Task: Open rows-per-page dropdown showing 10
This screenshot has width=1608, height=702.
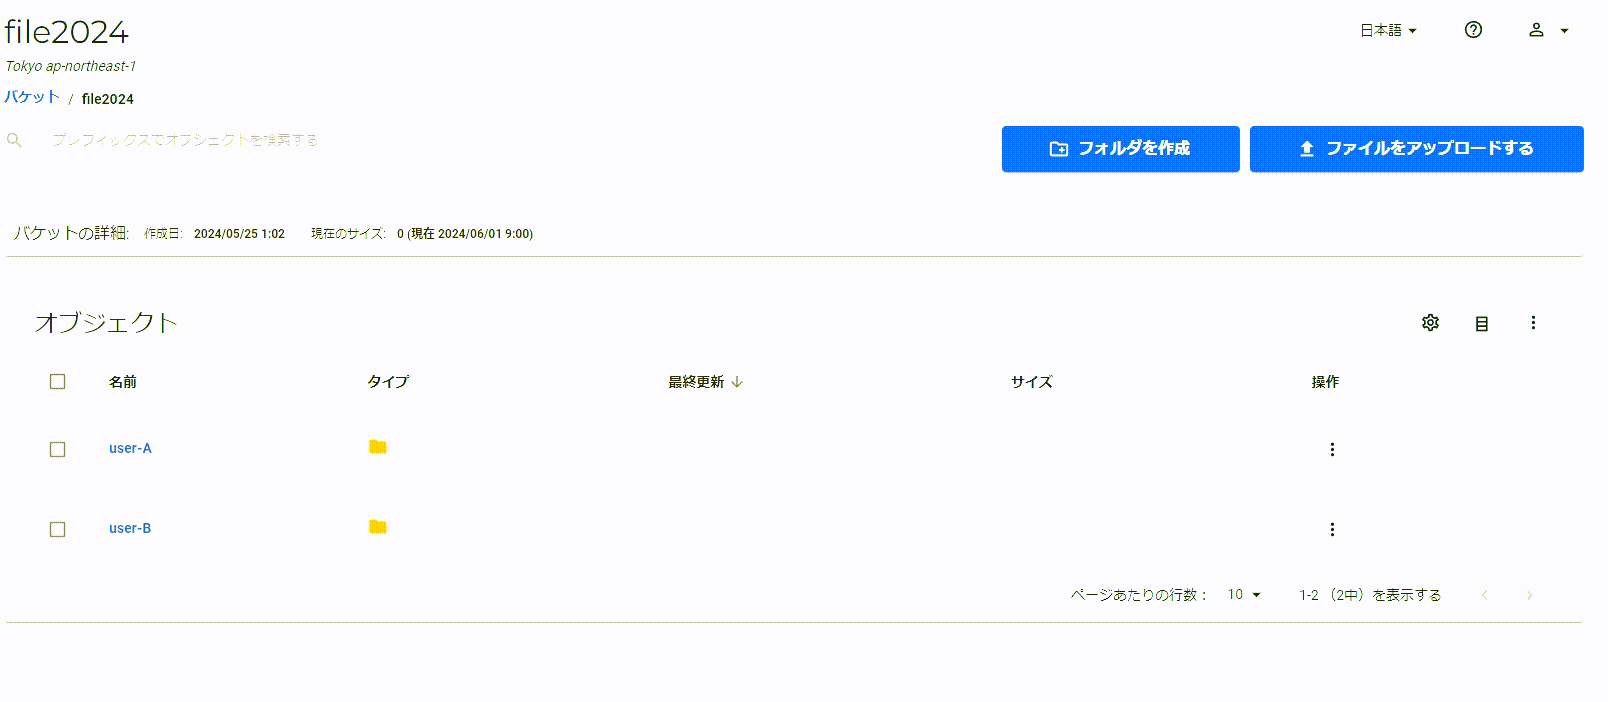Action: 1244,594
